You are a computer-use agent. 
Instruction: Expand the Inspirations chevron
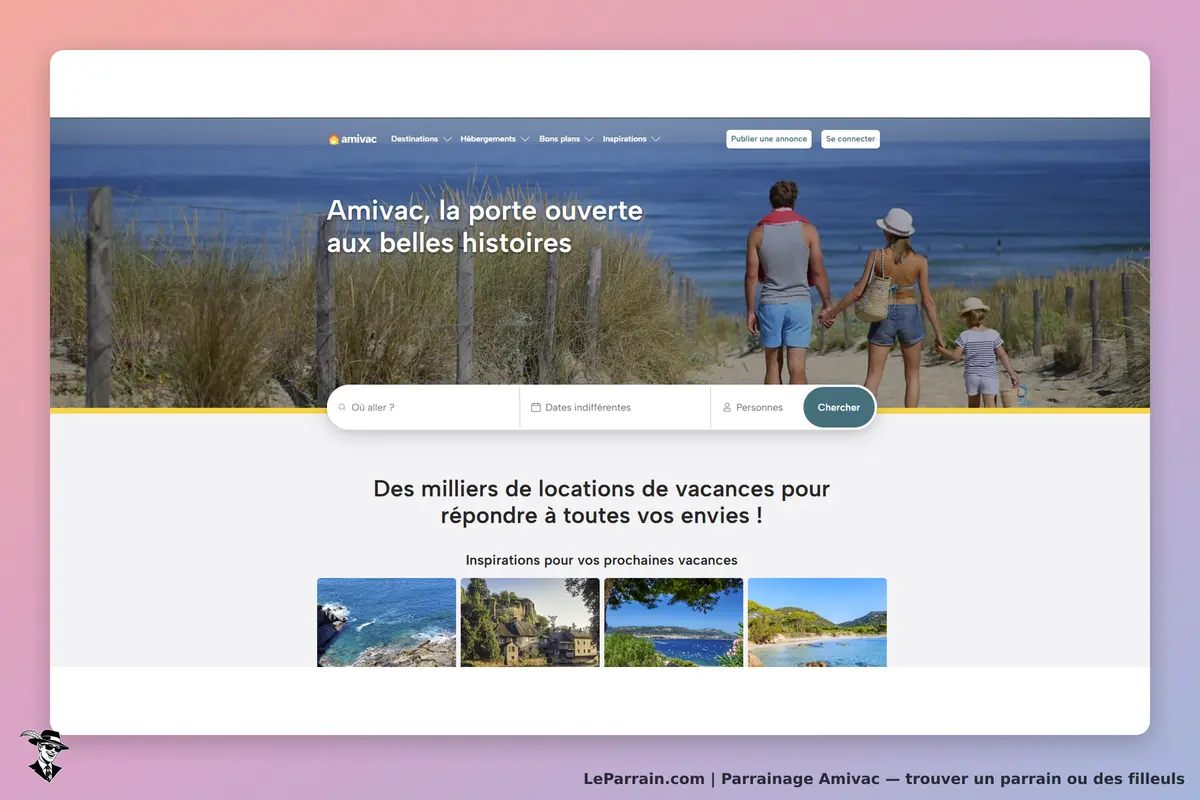pyautogui.click(x=655, y=139)
